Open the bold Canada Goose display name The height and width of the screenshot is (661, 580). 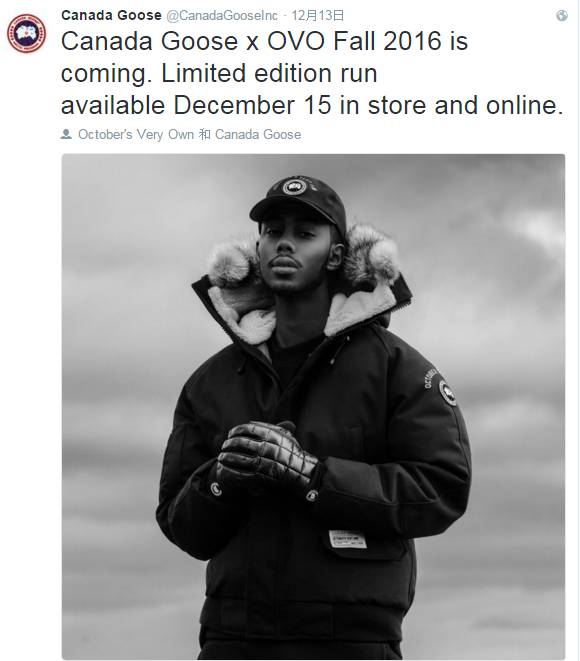[x=111, y=15]
